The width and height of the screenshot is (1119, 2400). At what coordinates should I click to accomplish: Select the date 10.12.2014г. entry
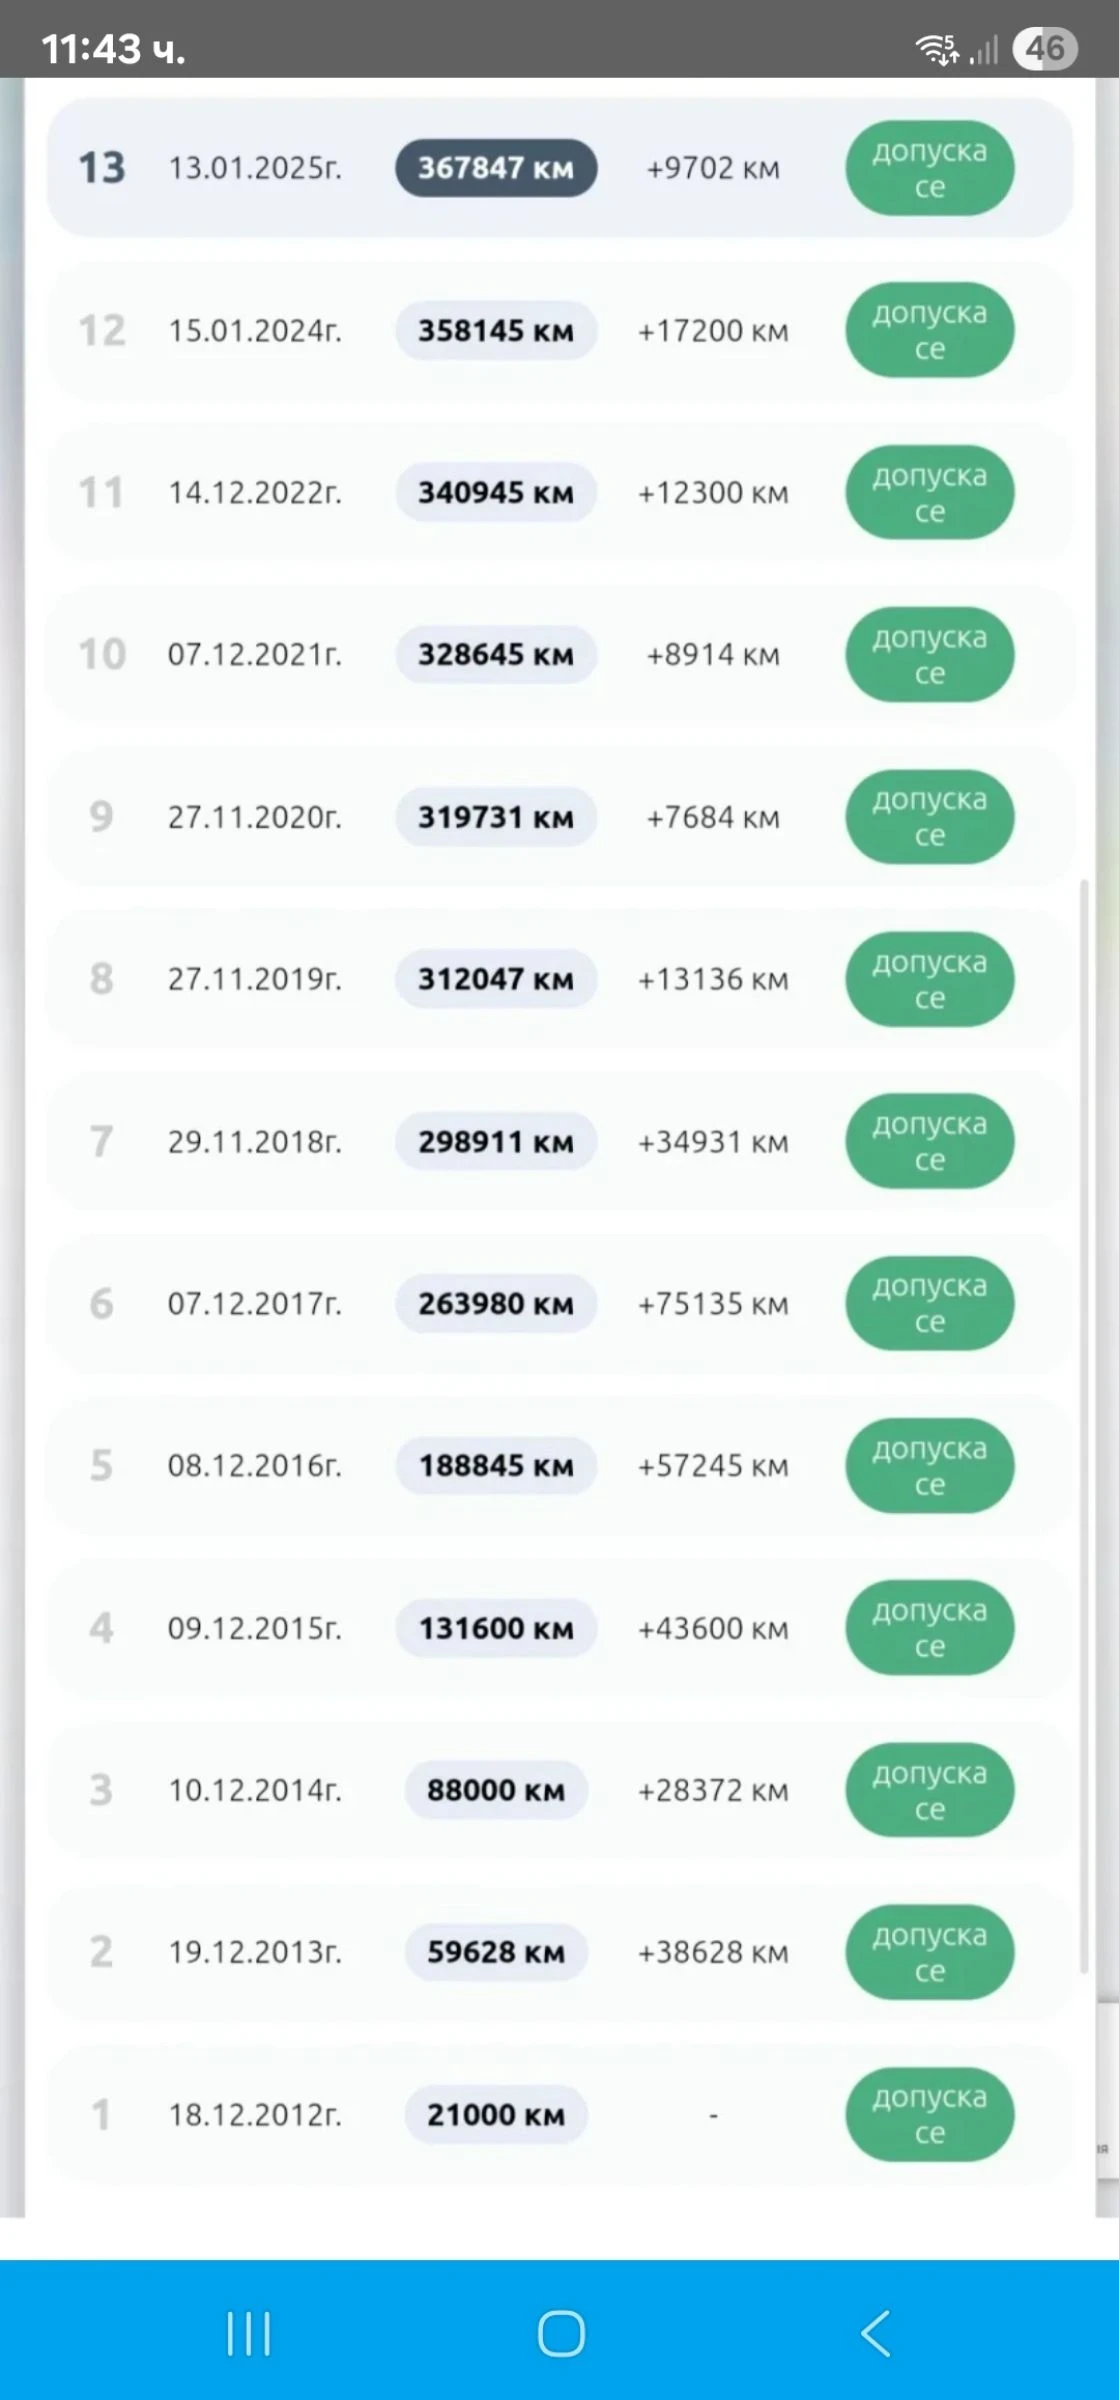(x=255, y=1790)
